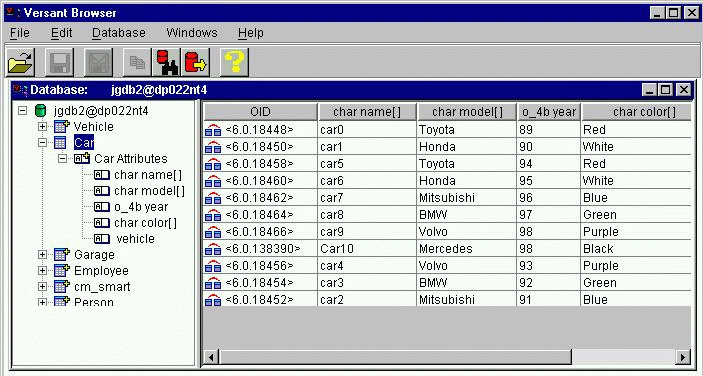Click the attribute icon beside char name[]
Image resolution: width=703 pixels, height=376 pixels.
pyautogui.click(x=102, y=175)
